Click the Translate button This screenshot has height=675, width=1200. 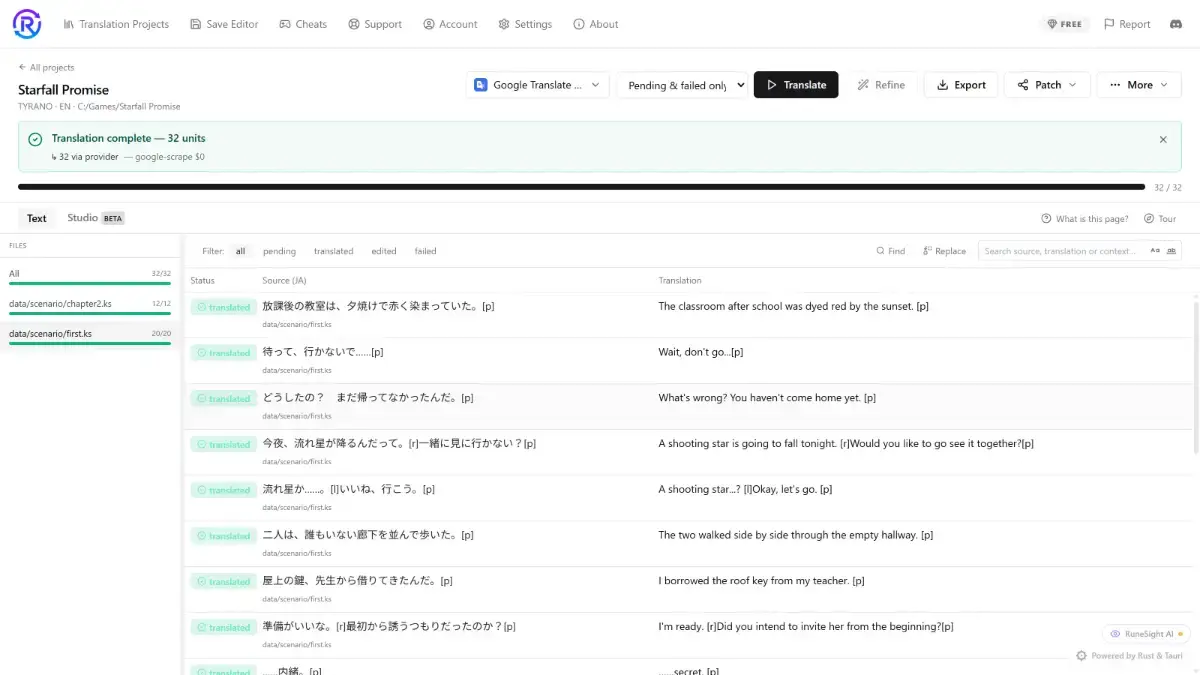coord(796,85)
